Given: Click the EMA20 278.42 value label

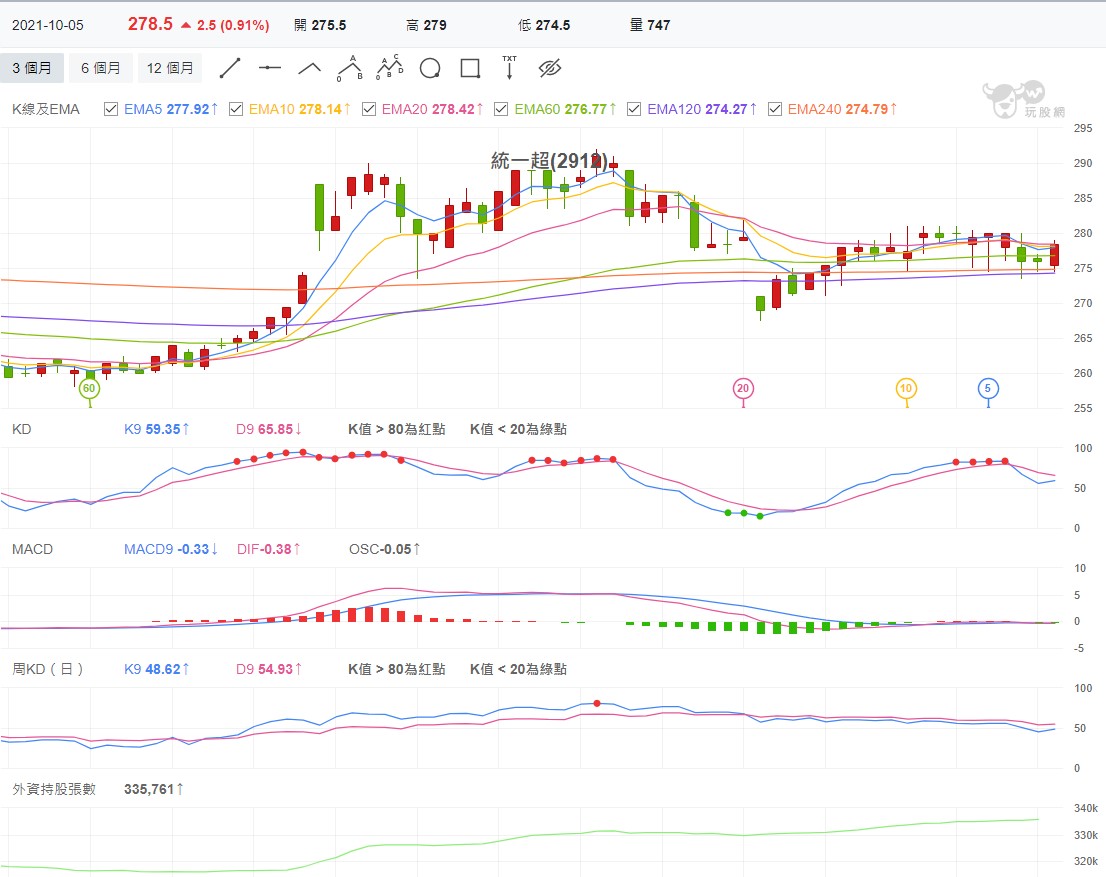Looking at the screenshot, I should (x=432, y=109).
